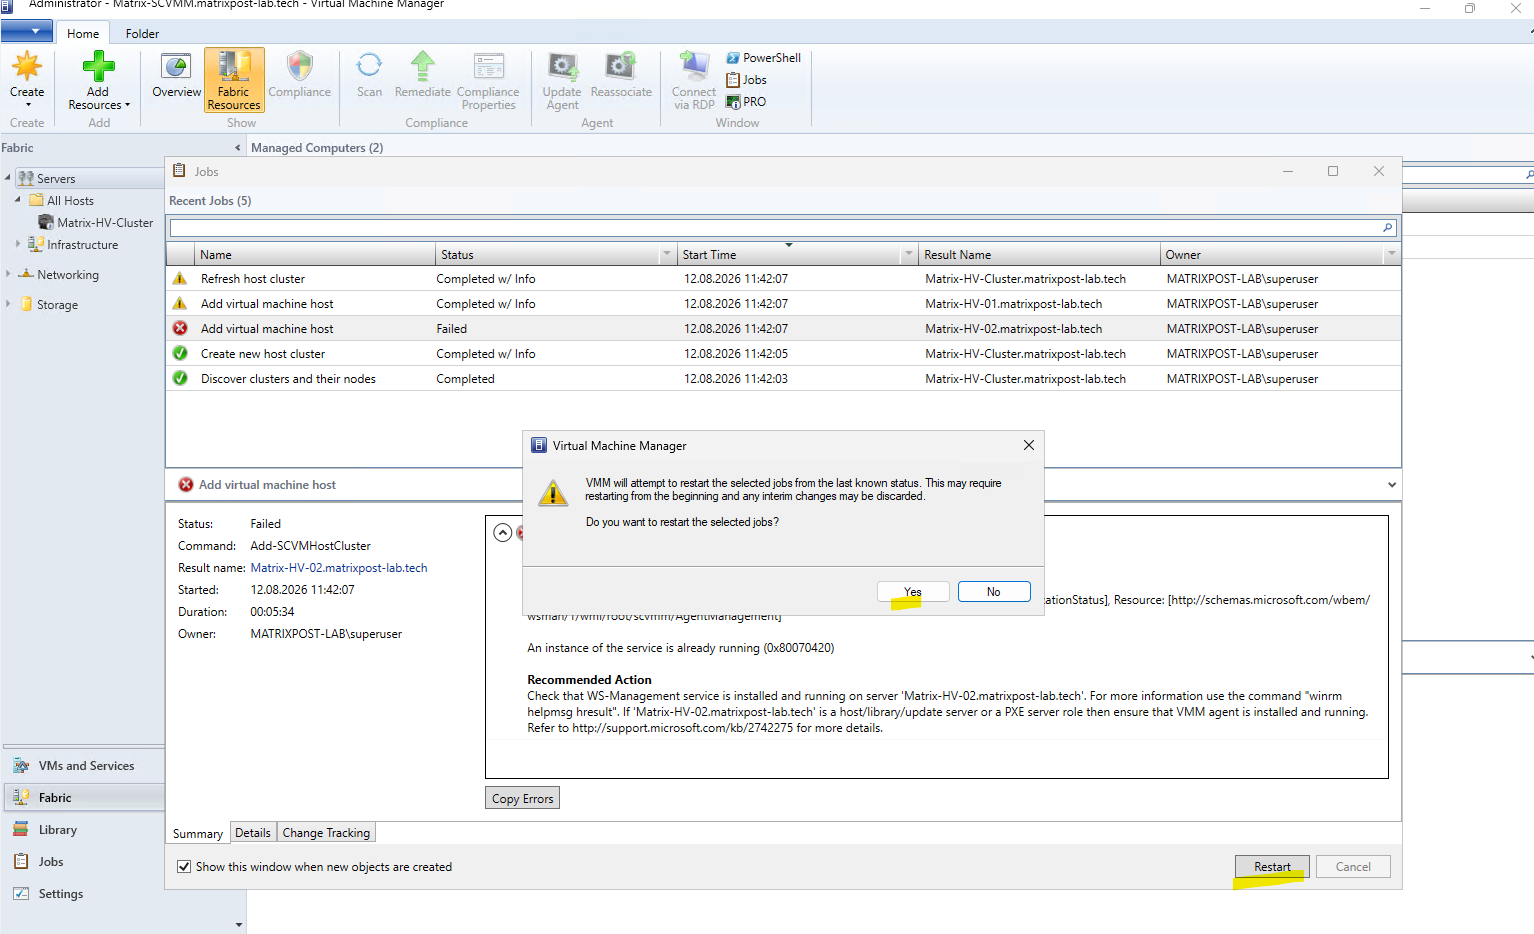Open the Status column filter dropdown
Viewport: 1534px width, 934px height.
tap(667, 255)
